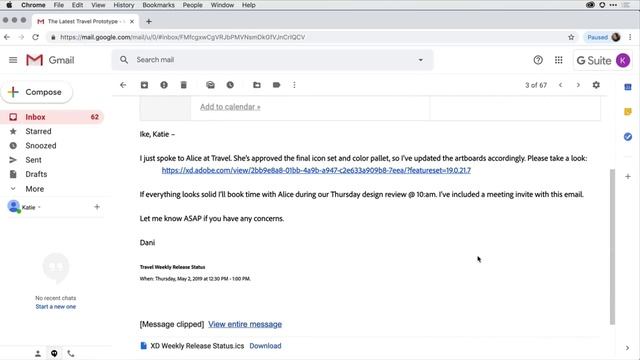Screen dimensions: 640x360
Task: Open the Edit menu in the menu bar
Action: 77,5
